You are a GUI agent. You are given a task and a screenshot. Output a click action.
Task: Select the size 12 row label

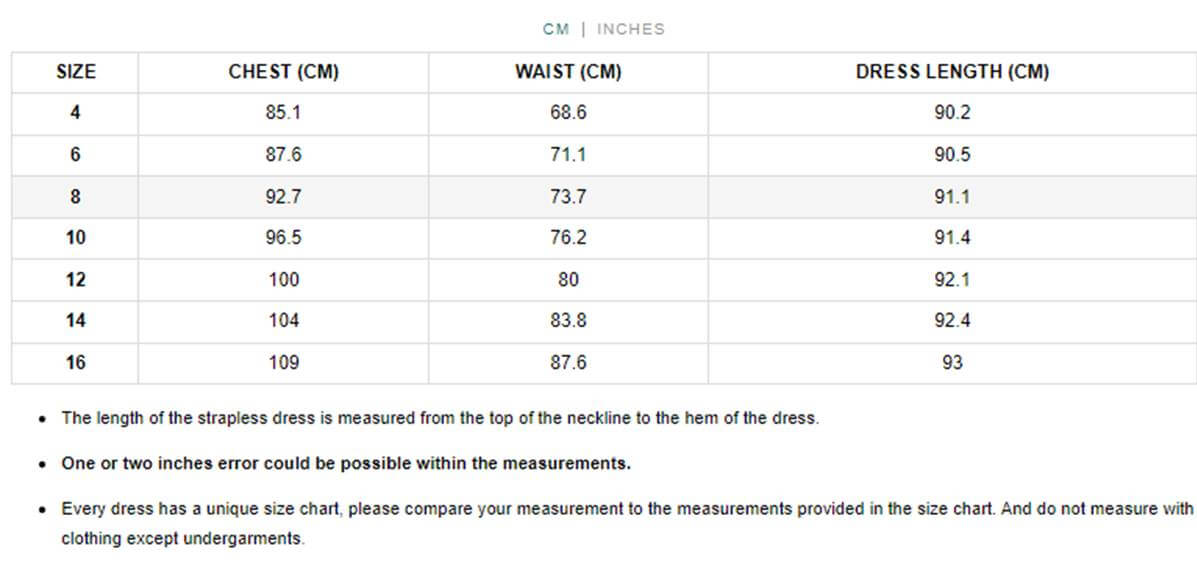coord(76,280)
